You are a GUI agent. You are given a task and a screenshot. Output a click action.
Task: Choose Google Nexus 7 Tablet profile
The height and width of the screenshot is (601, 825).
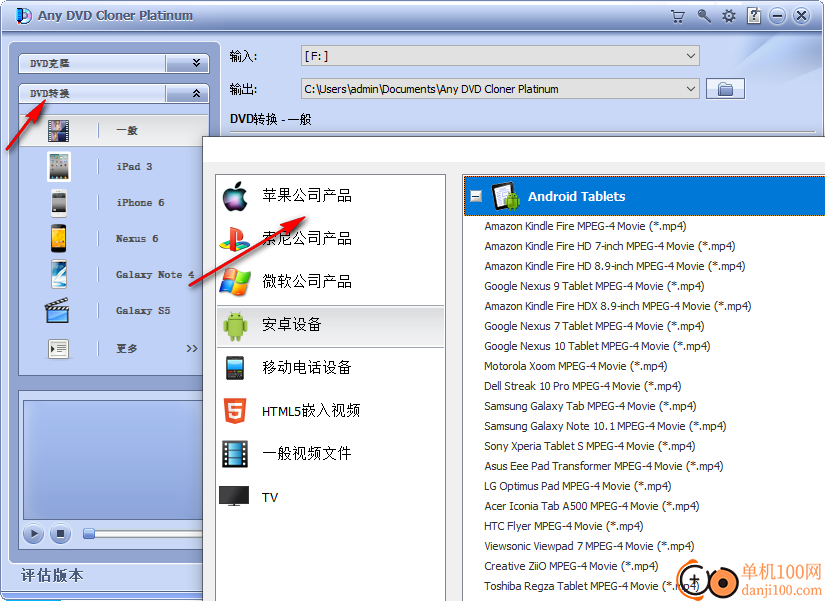coord(594,326)
